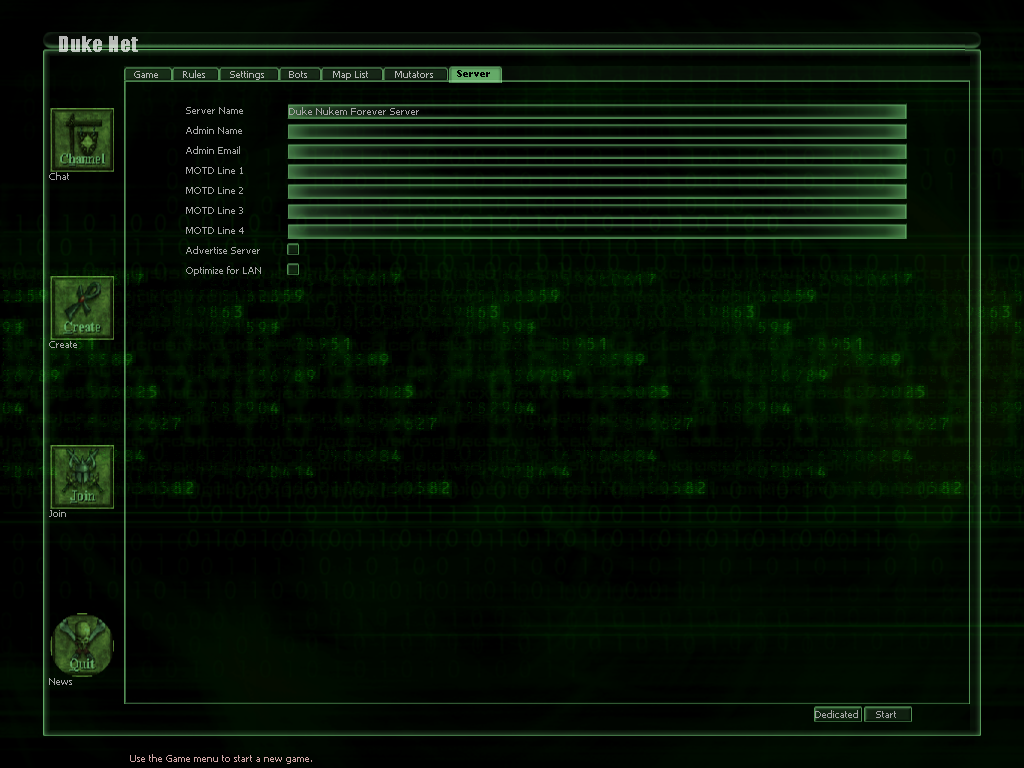Toggle the Optimize for LAN checkbox
1024x768 pixels.
pos(293,270)
